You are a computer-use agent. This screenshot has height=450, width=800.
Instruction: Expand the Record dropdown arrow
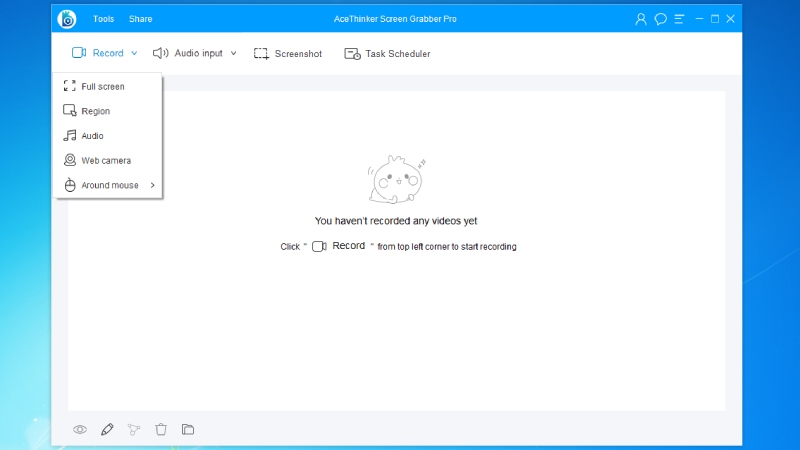click(x=134, y=54)
